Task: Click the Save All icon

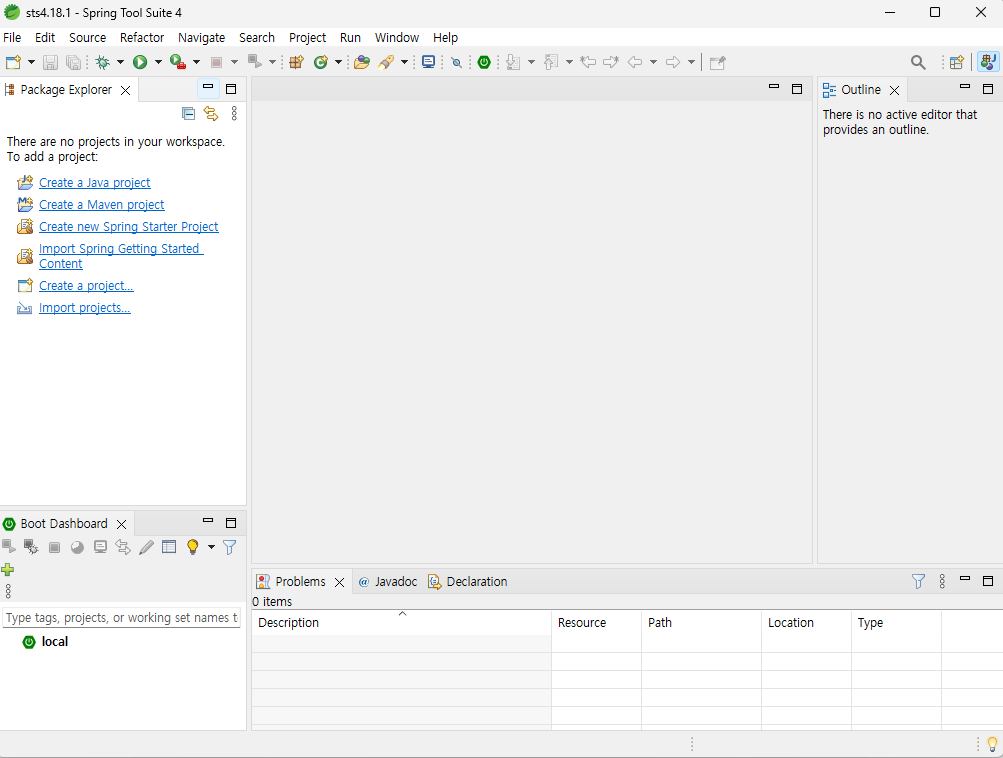Action: pos(74,62)
